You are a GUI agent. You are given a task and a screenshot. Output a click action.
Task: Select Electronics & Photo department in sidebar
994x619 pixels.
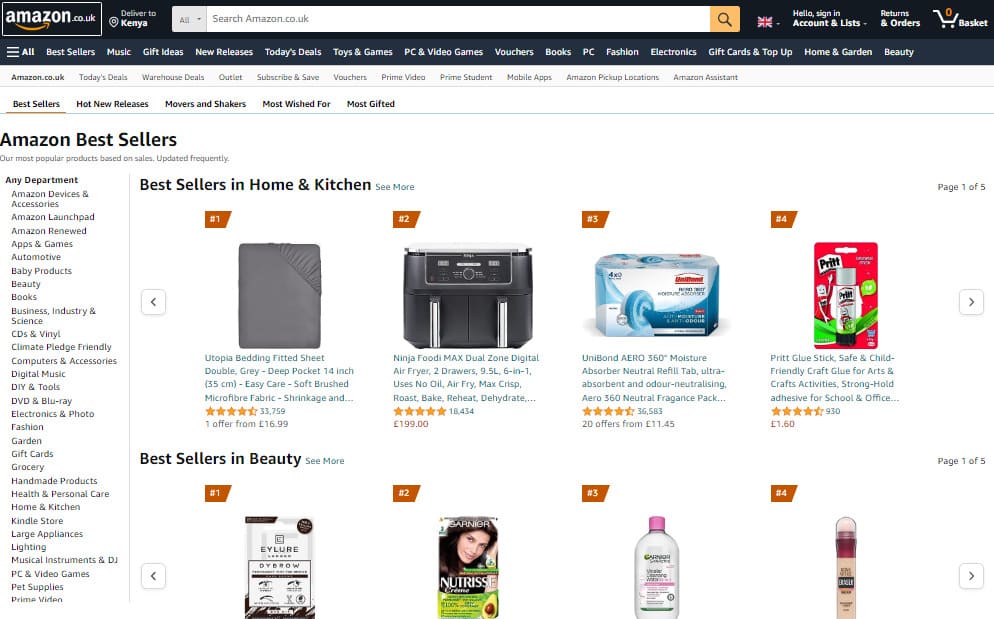[53, 414]
